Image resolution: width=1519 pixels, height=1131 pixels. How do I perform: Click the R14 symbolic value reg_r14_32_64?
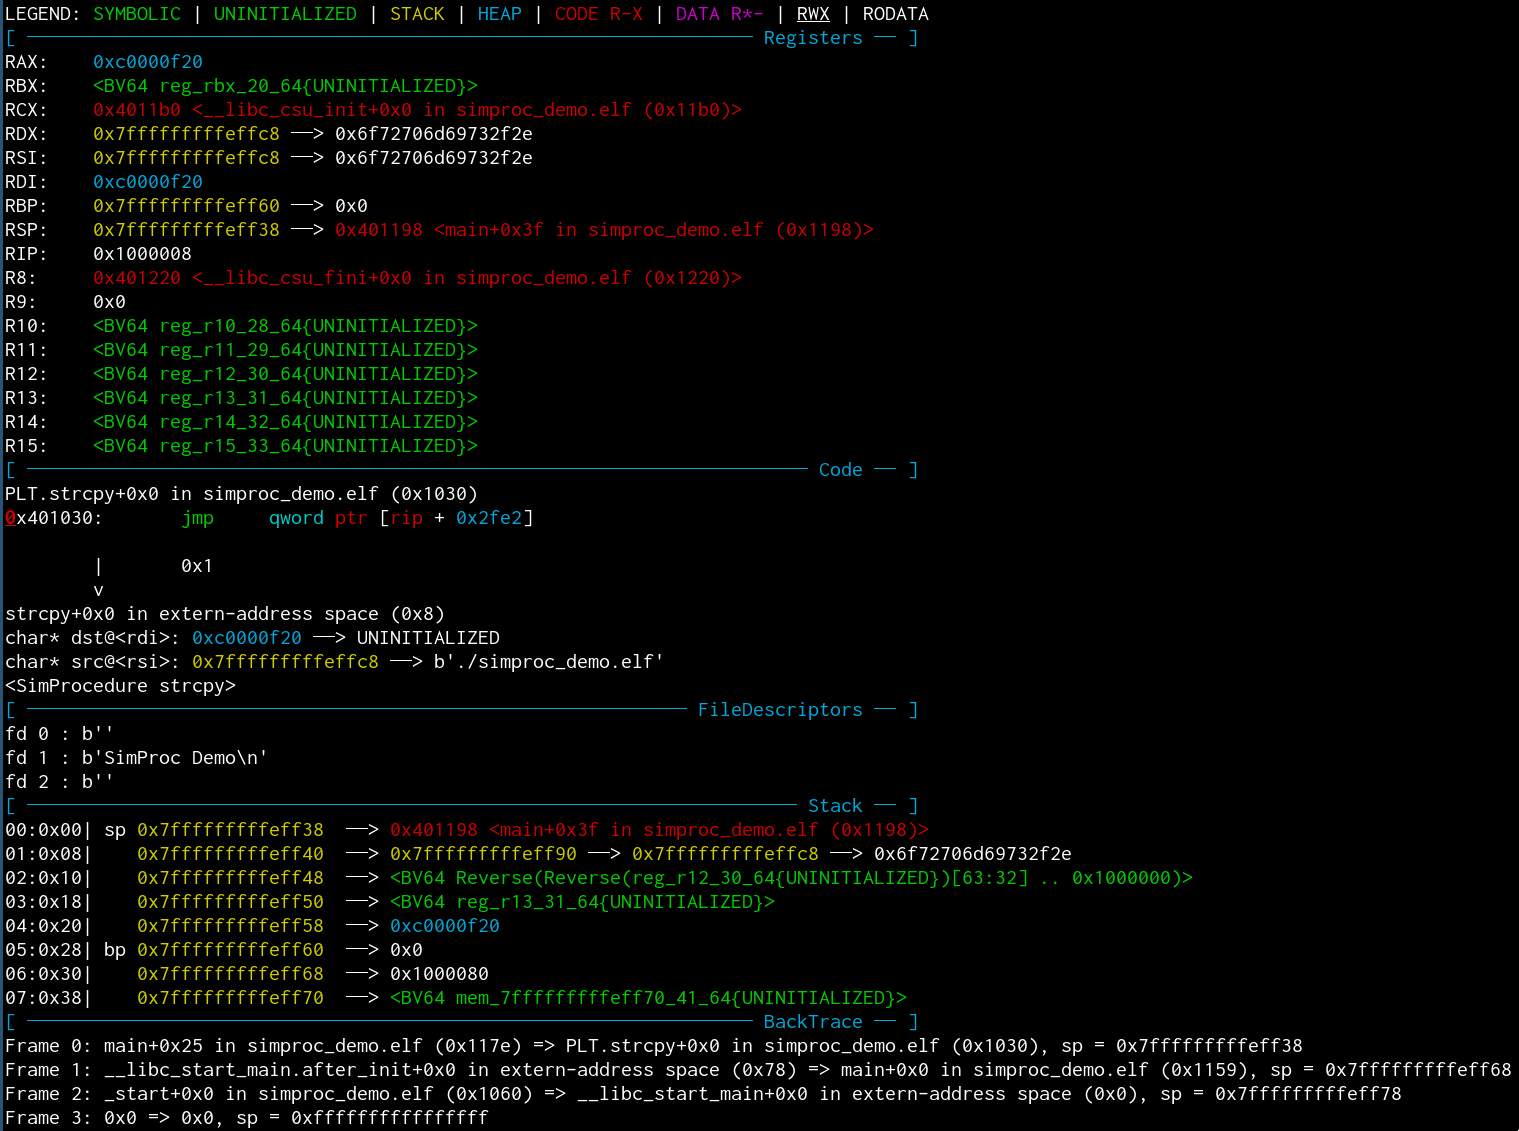point(285,422)
